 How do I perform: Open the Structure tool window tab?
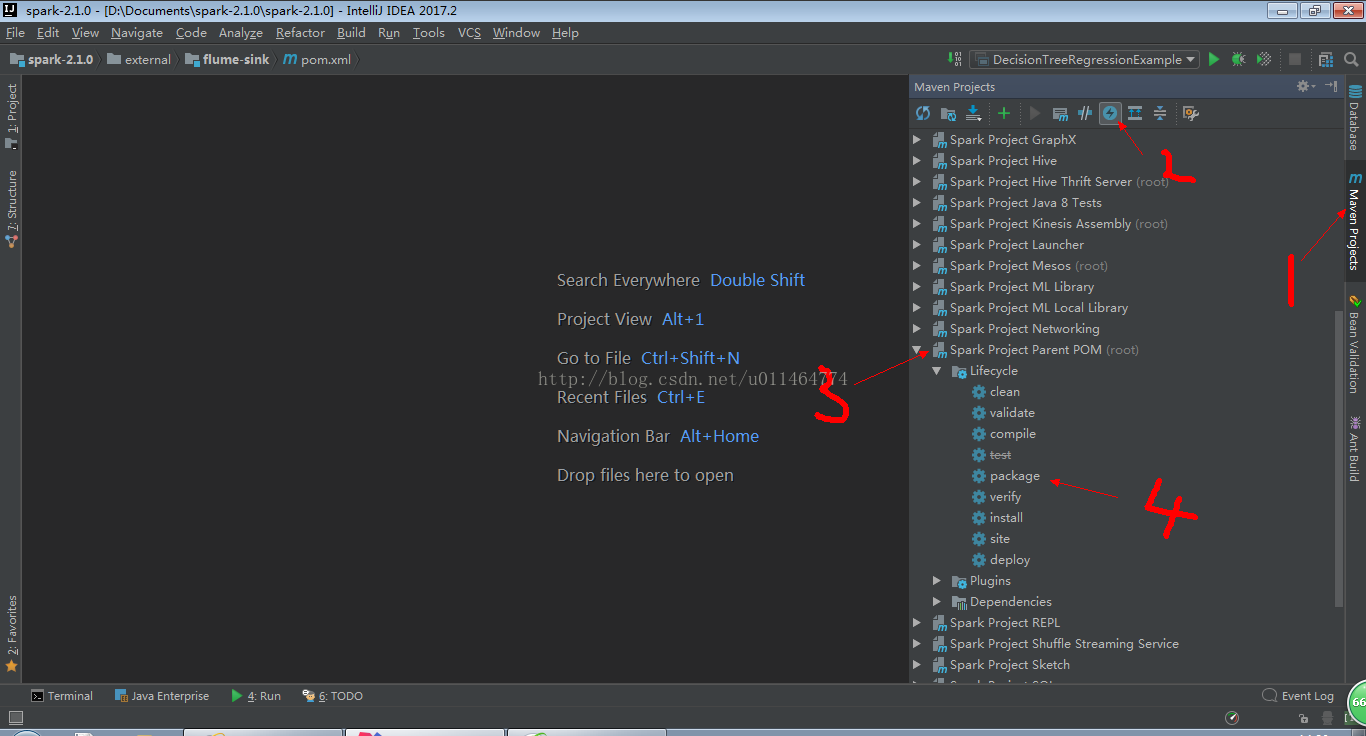(12, 208)
